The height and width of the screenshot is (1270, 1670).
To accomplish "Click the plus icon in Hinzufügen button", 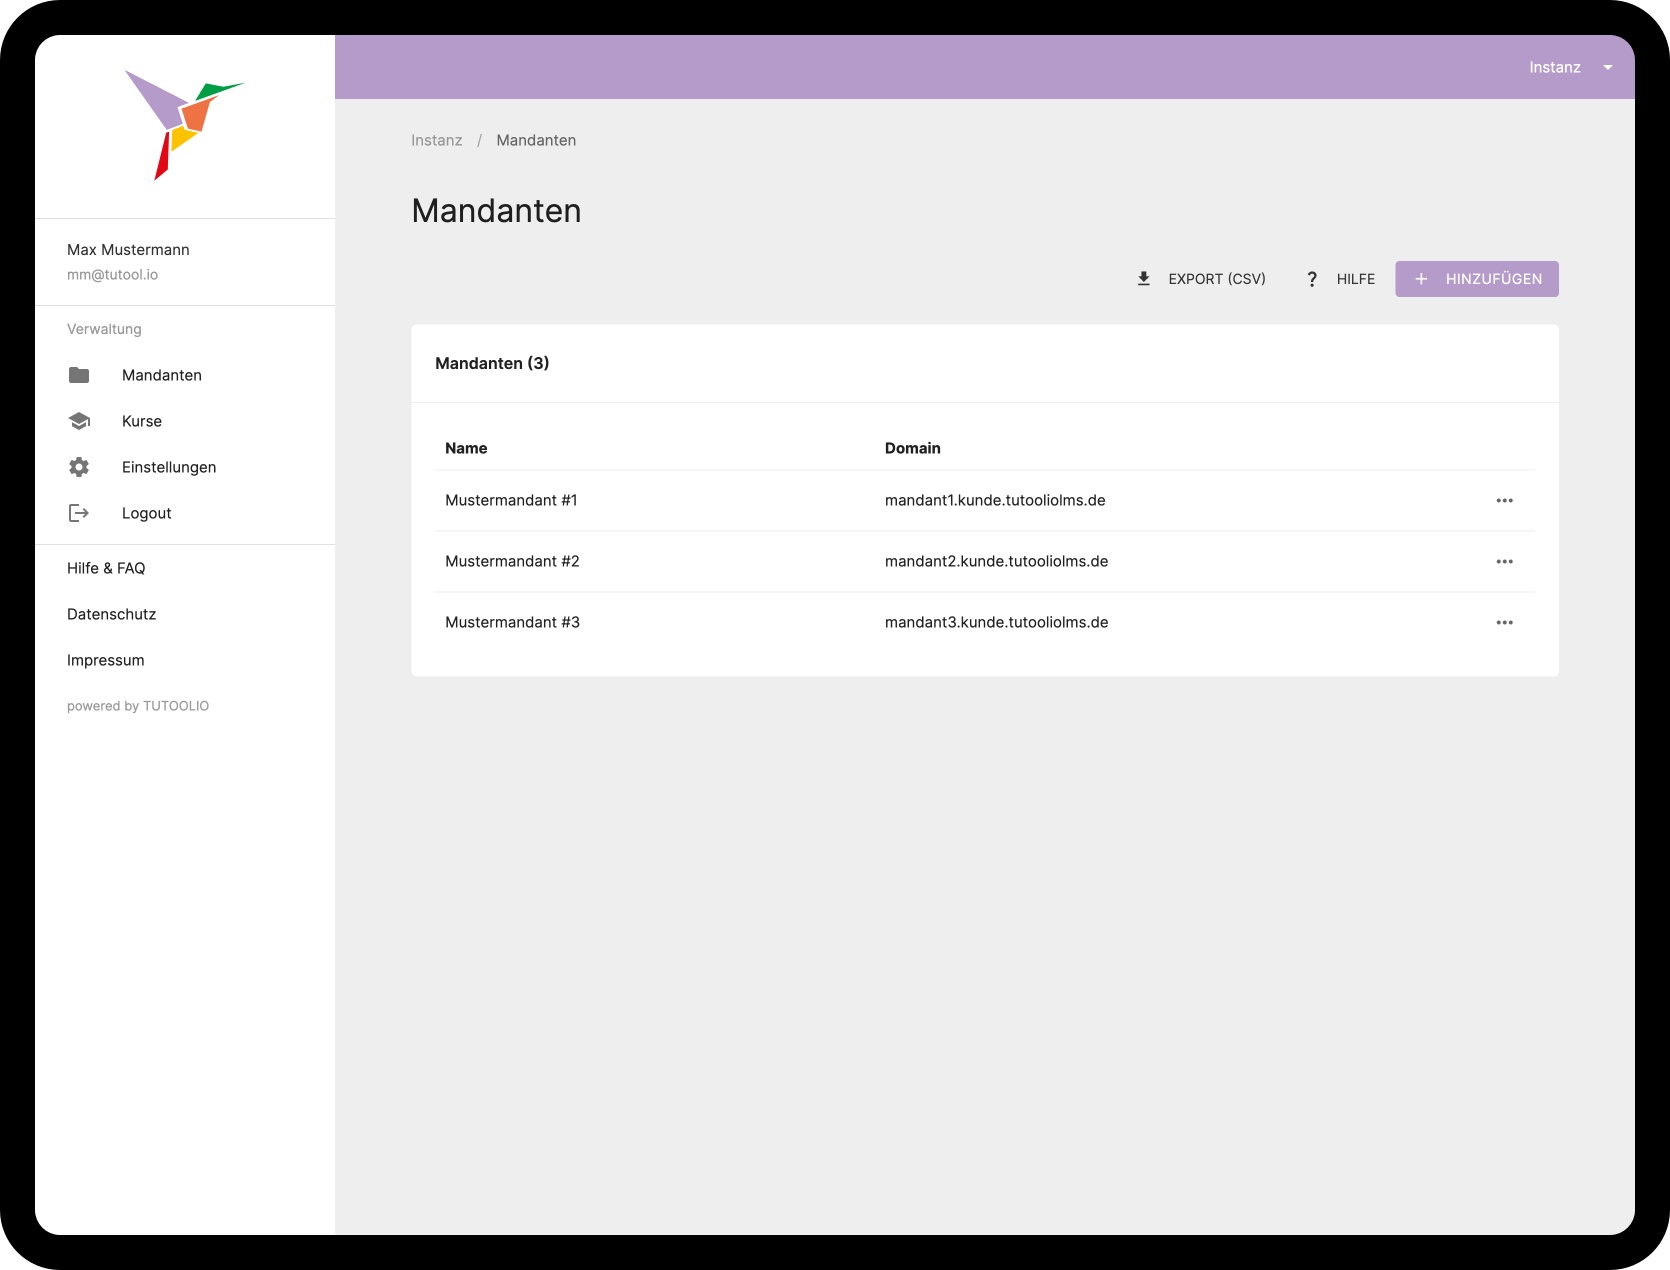I will point(1421,279).
